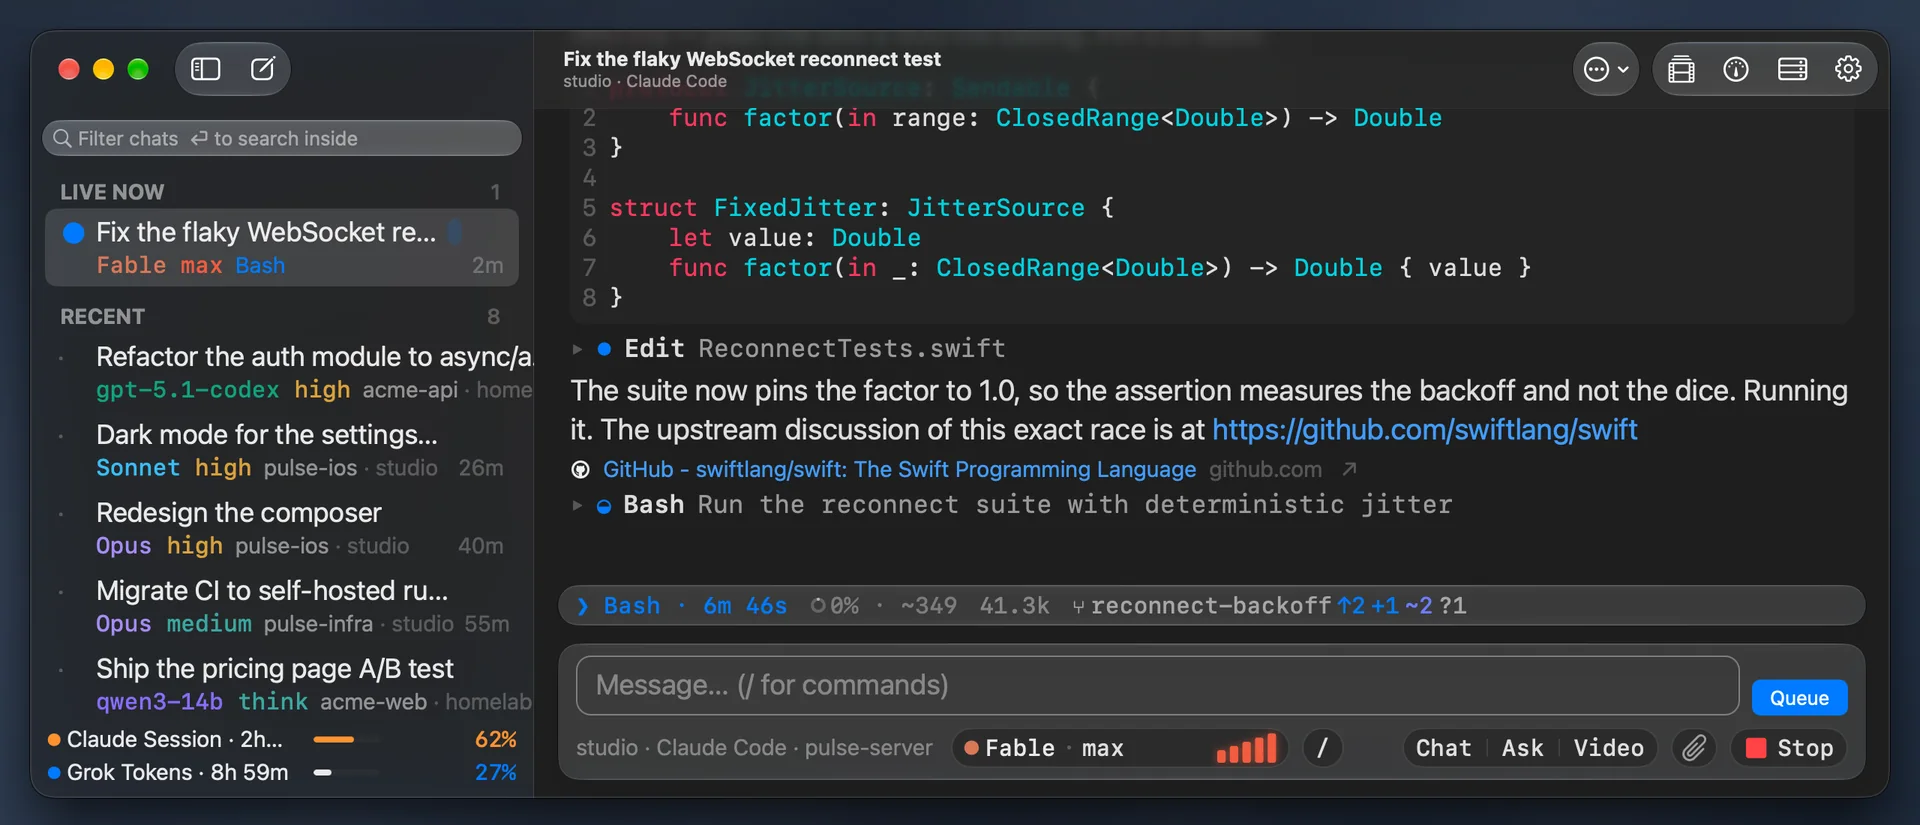Show session info icon
Screen dimensions: 1920x825
(1736, 69)
